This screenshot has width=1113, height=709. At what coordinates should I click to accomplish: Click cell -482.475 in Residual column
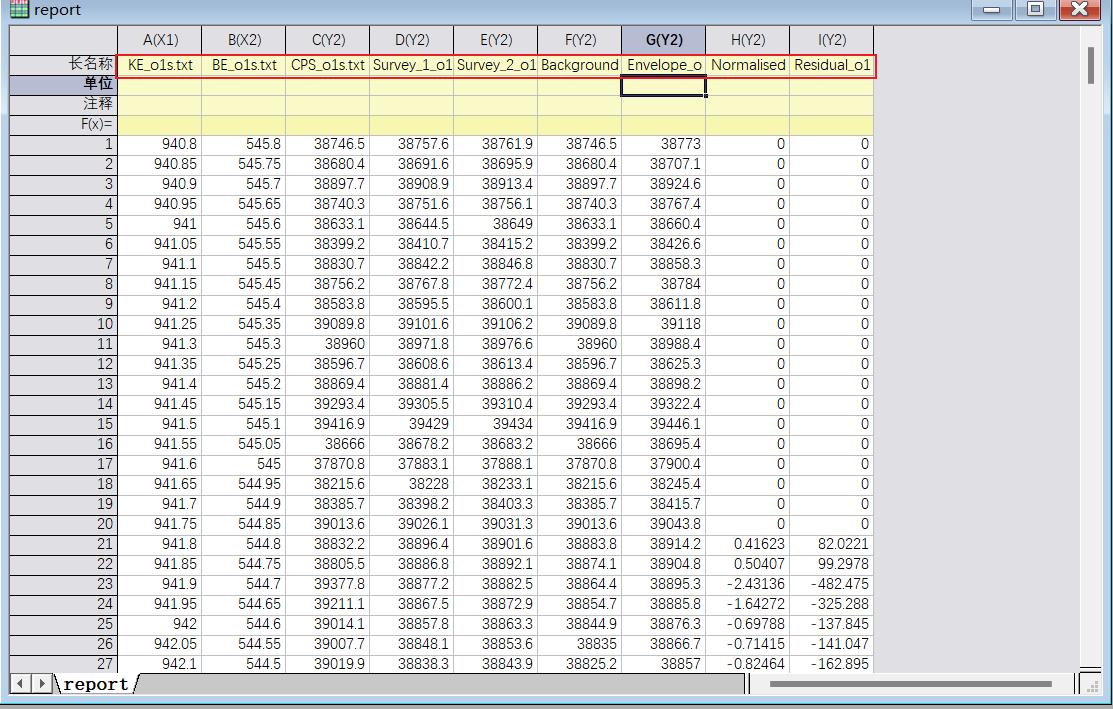pyautogui.click(x=831, y=584)
